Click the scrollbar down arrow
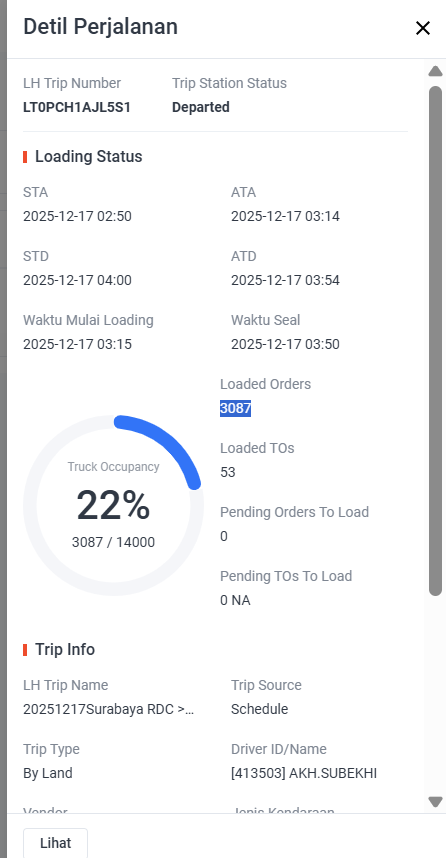This screenshot has width=446, height=858. pyautogui.click(x=435, y=802)
